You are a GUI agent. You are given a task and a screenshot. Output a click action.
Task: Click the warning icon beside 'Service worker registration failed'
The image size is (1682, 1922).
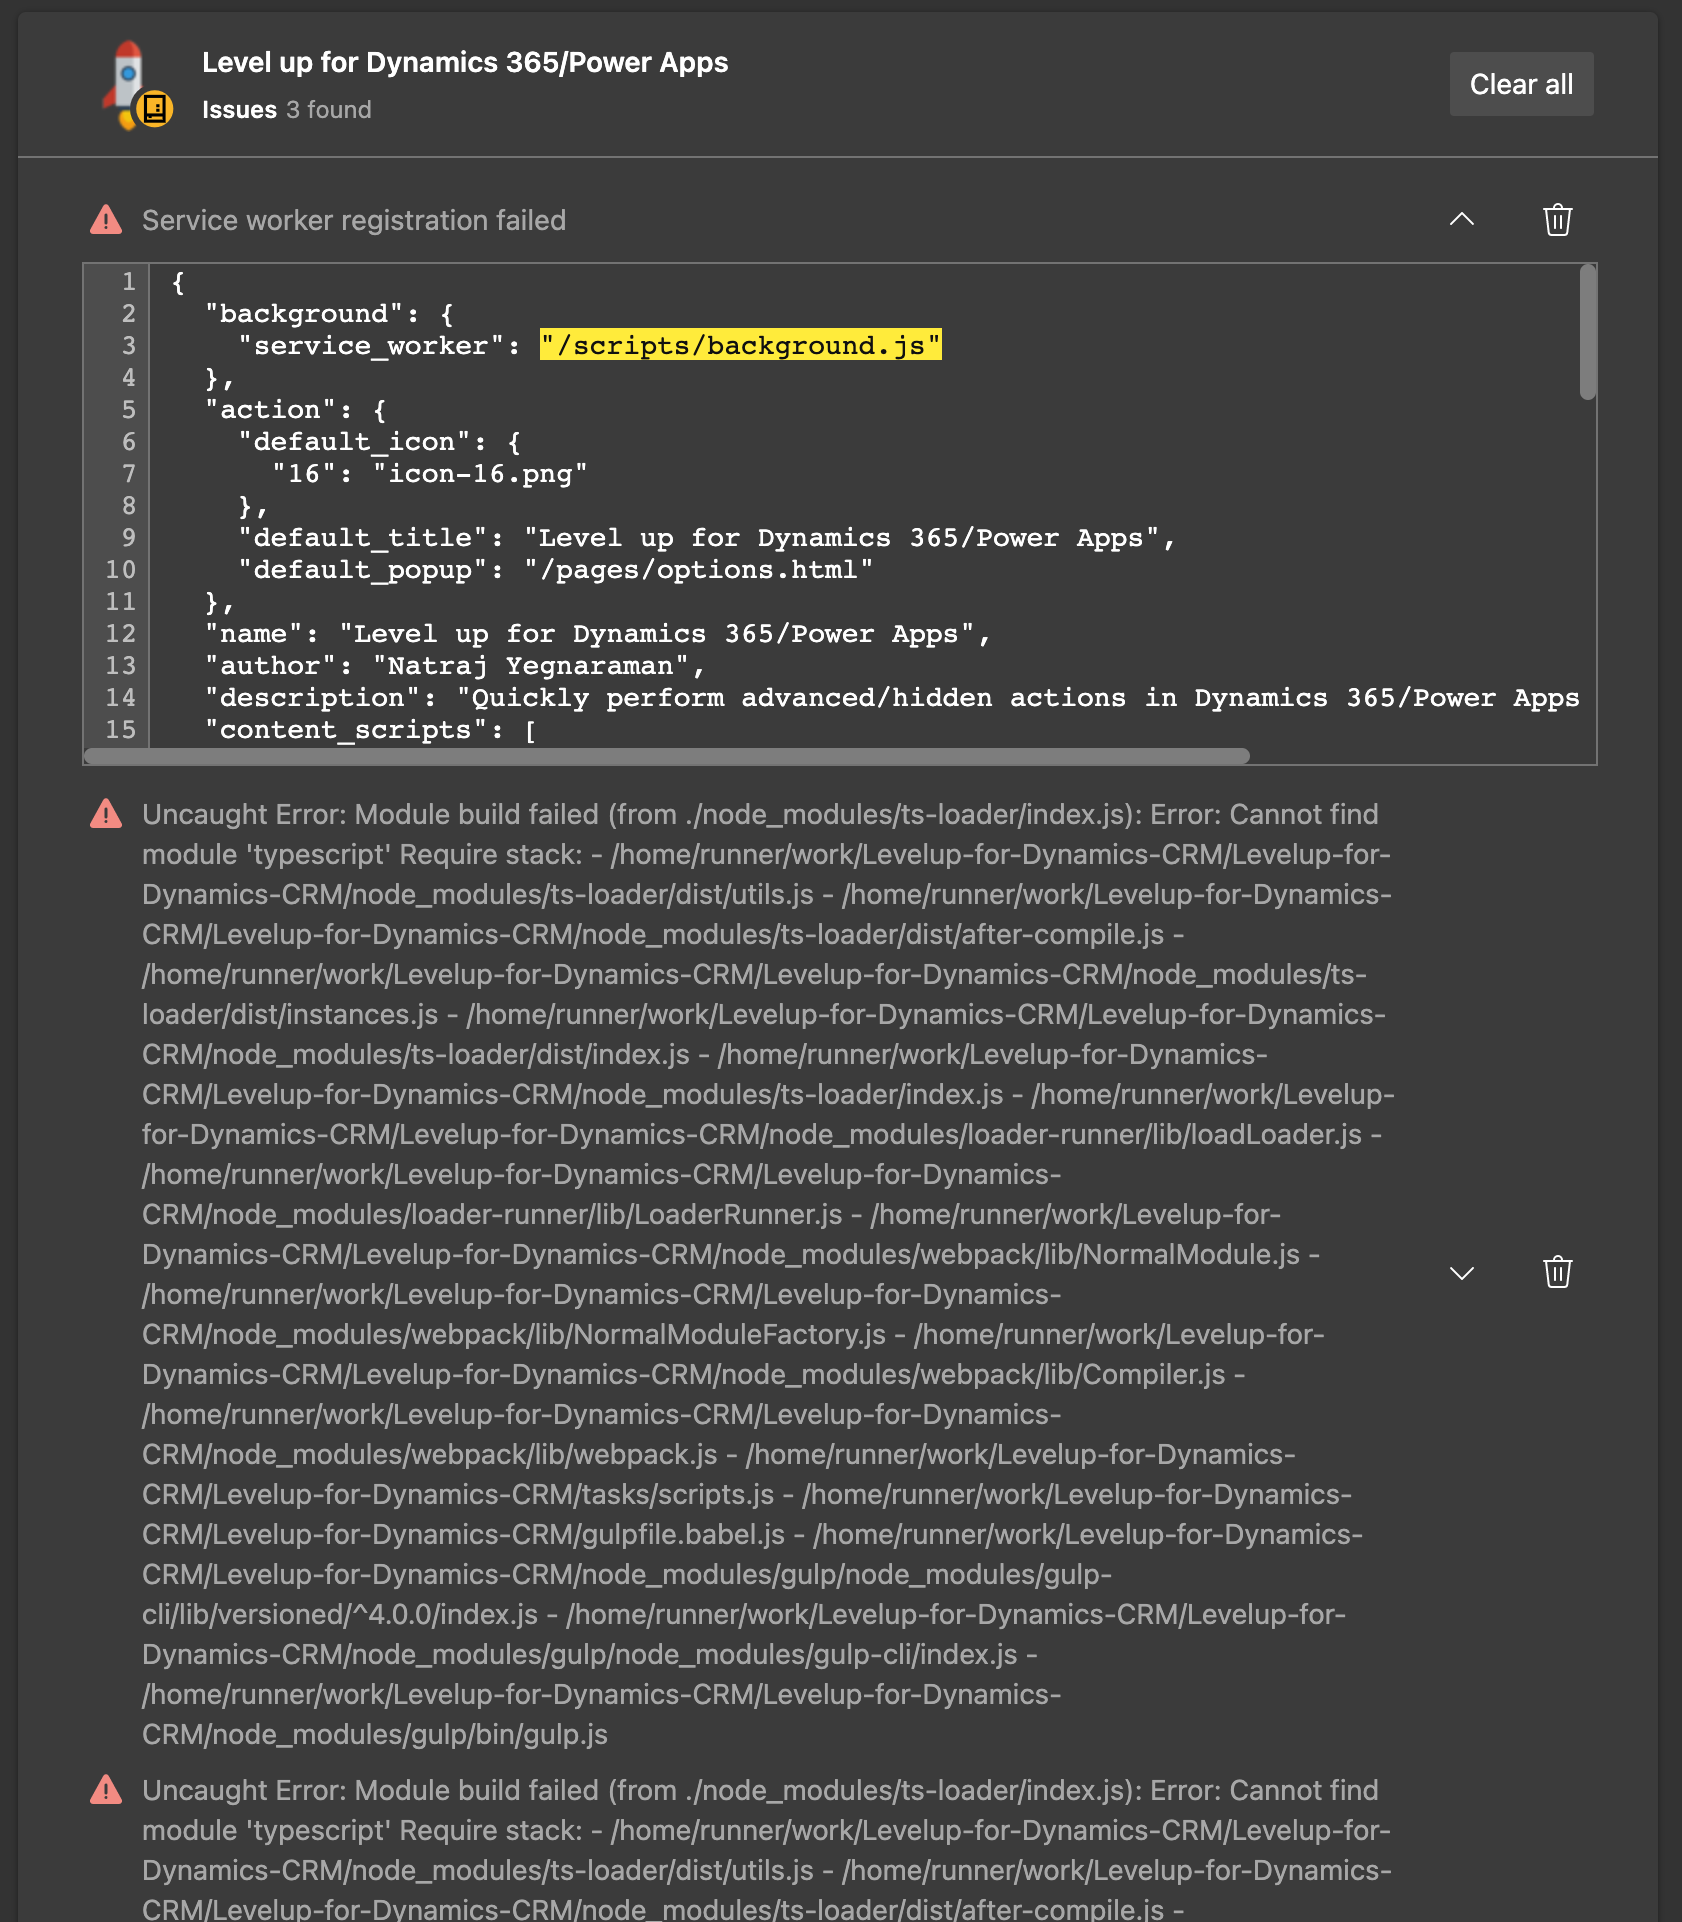(x=106, y=219)
